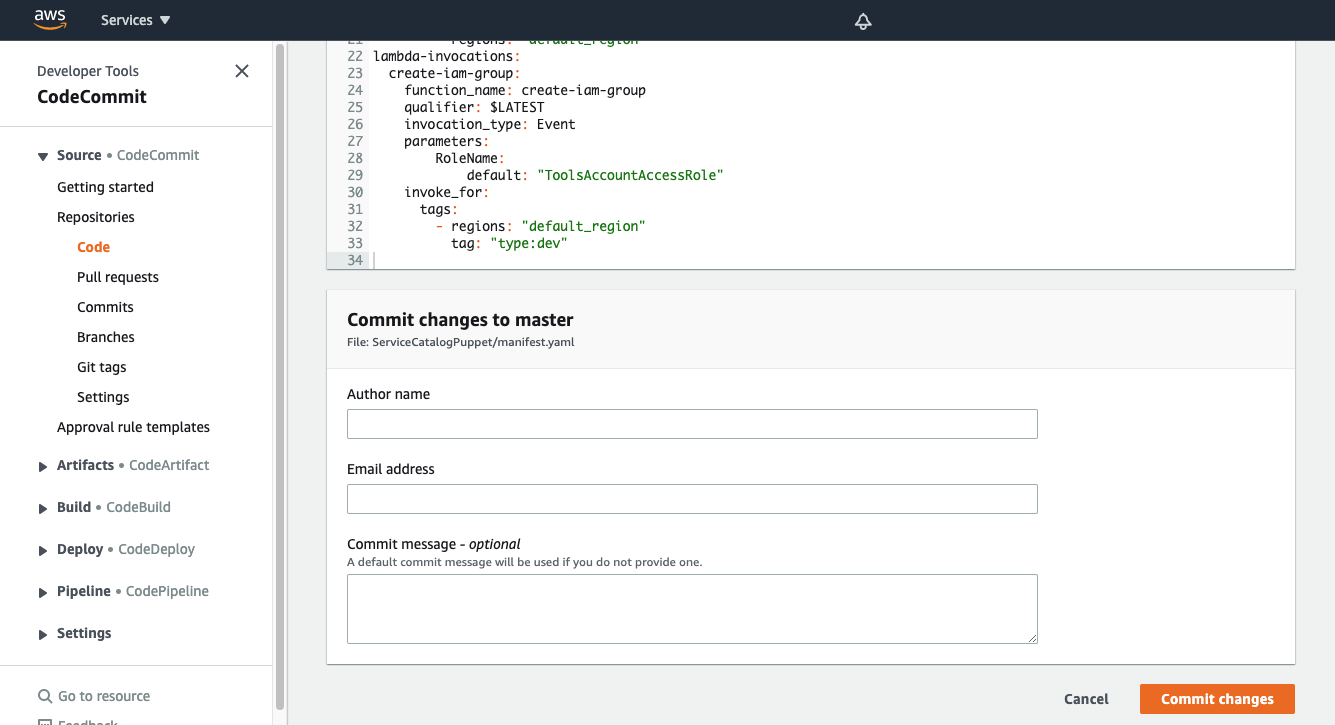
Task: Go to Repositories
Action: click(x=96, y=217)
